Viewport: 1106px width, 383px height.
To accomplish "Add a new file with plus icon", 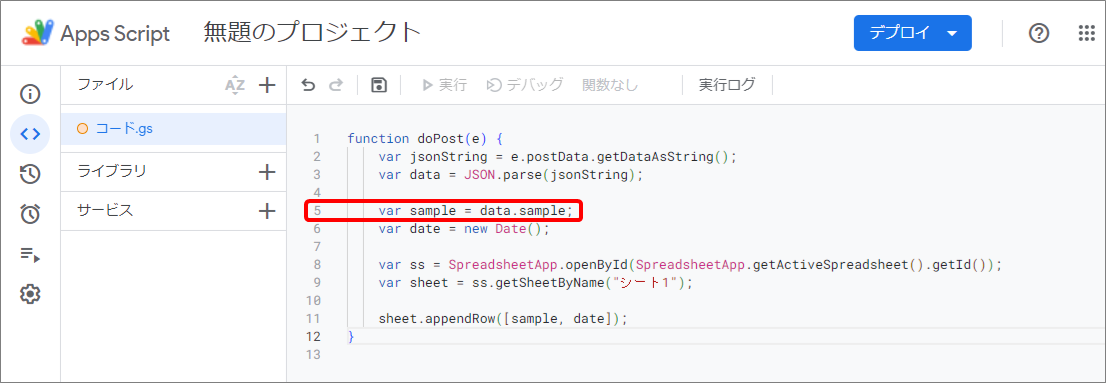I will pyautogui.click(x=267, y=85).
